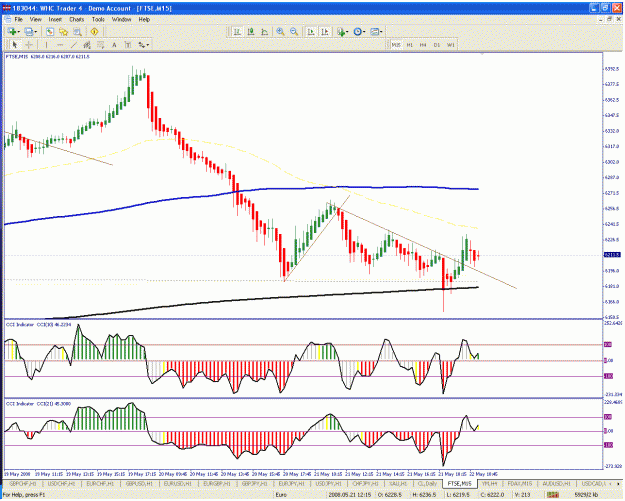Switch to the XAU,H1 chart tab
The width and height of the screenshot is (625, 501).
point(397,483)
